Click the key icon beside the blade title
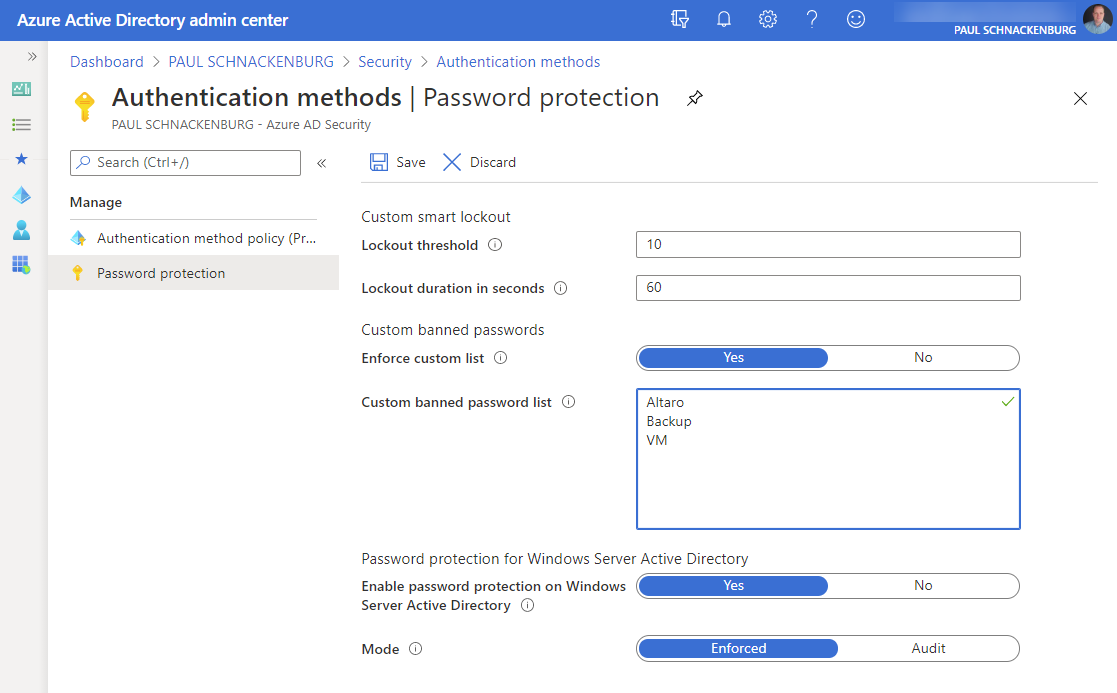Screen dimensions: 1117x693 point(85,107)
